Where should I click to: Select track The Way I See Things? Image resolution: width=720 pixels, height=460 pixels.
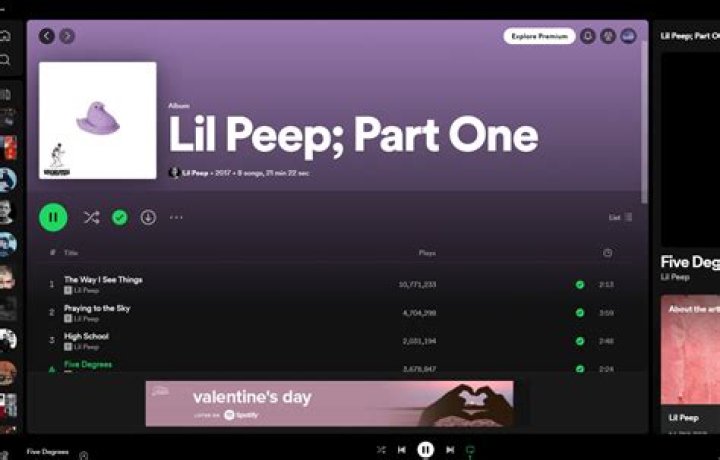(x=103, y=280)
